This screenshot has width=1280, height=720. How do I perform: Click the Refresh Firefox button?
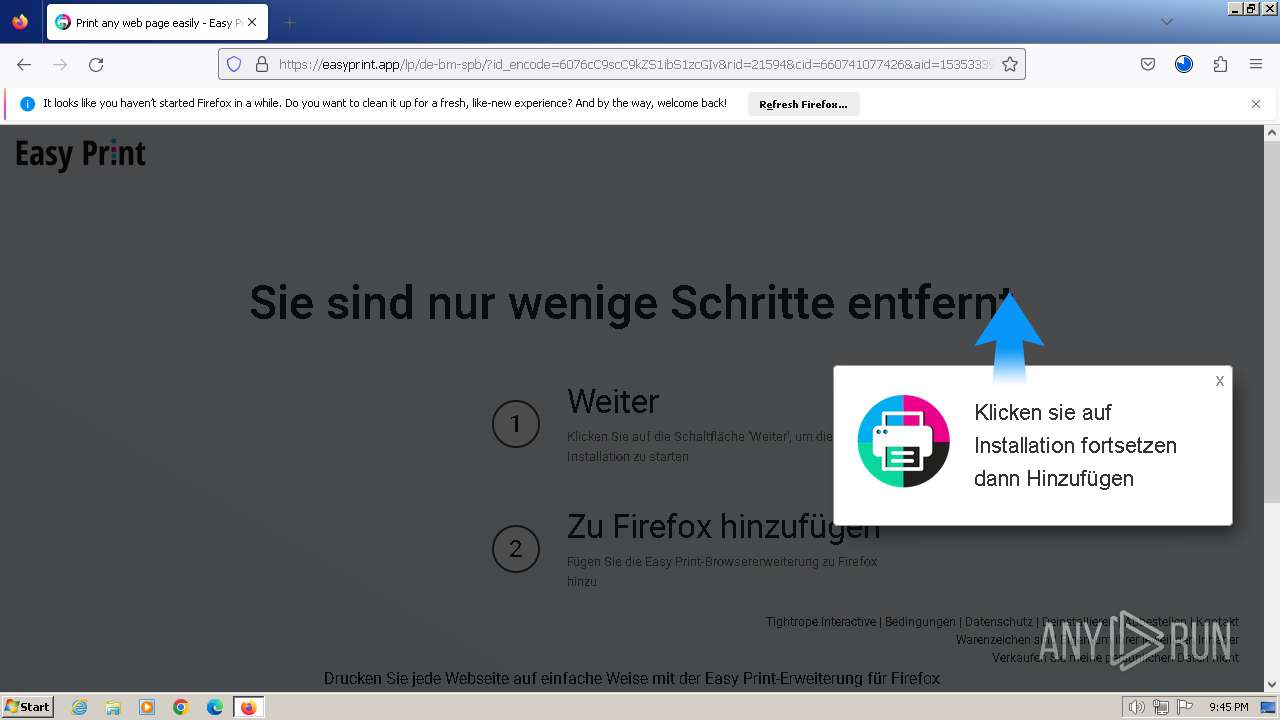coord(803,104)
